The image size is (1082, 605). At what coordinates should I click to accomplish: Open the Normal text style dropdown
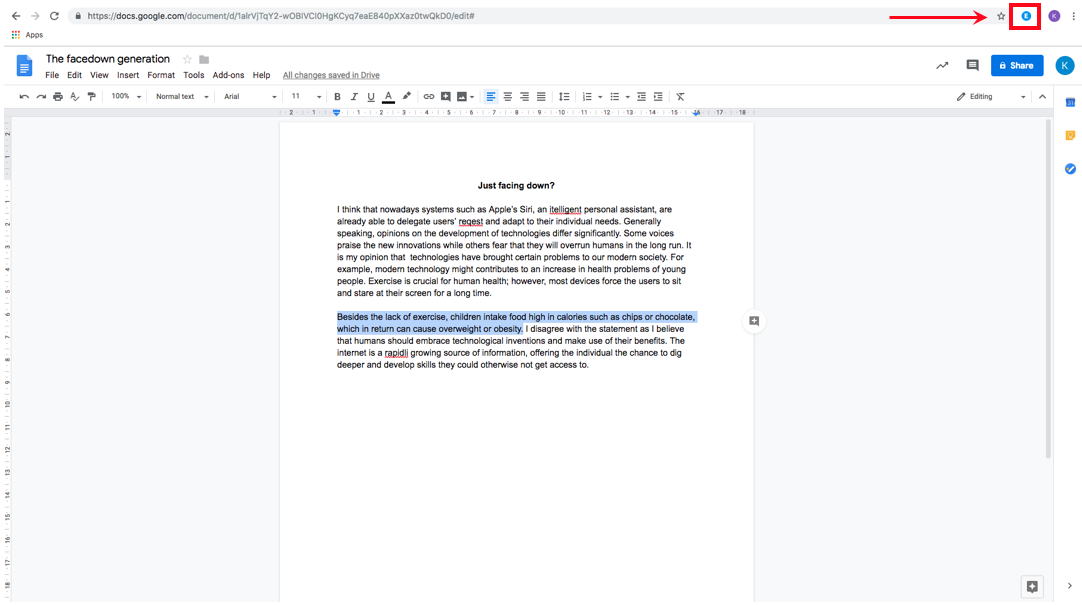(x=182, y=97)
